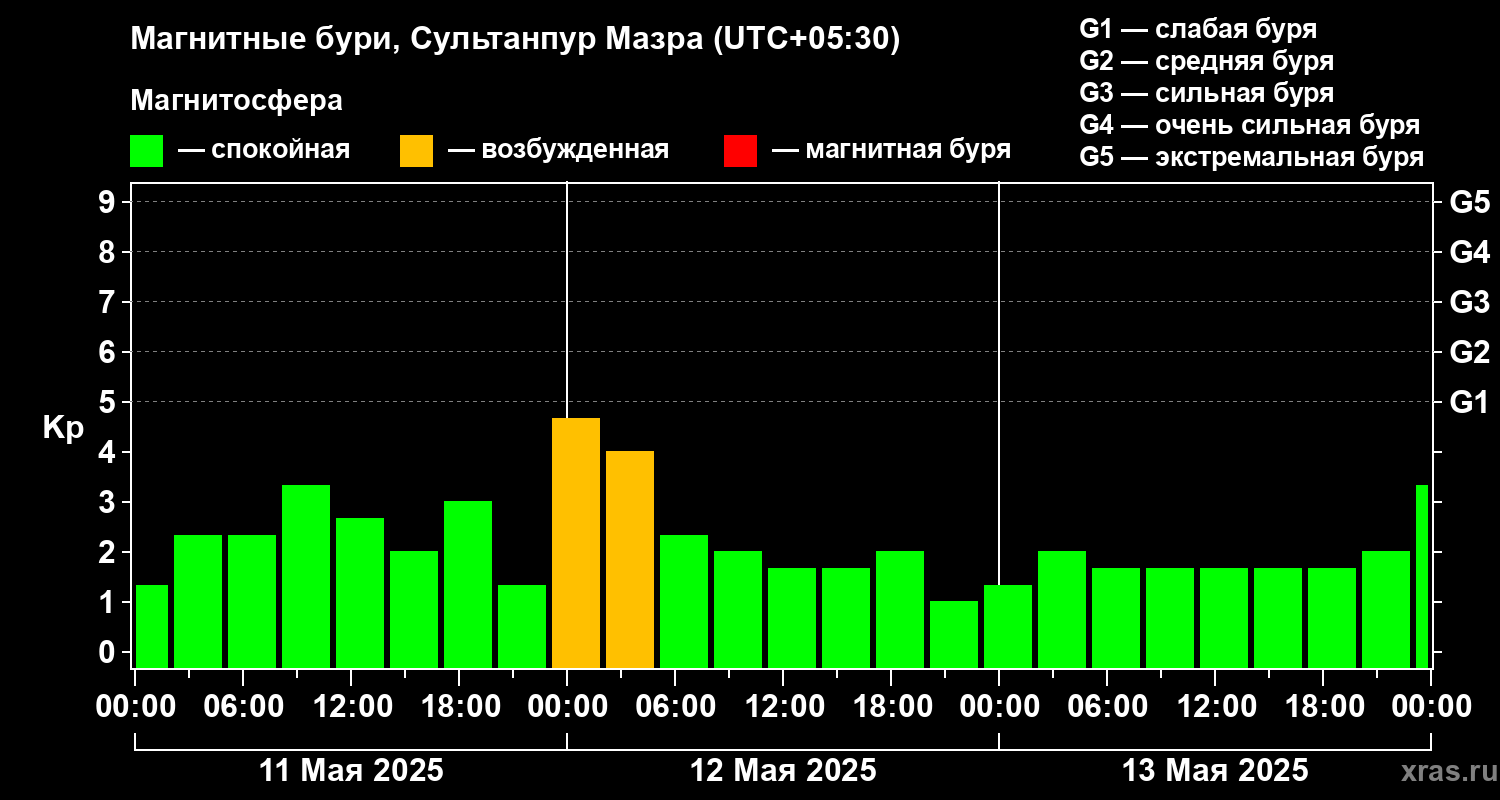Screen dimensions: 1500x800
Task: Select legend line 'G2 — средняя буря'
Action: pyautogui.click(x=1207, y=61)
